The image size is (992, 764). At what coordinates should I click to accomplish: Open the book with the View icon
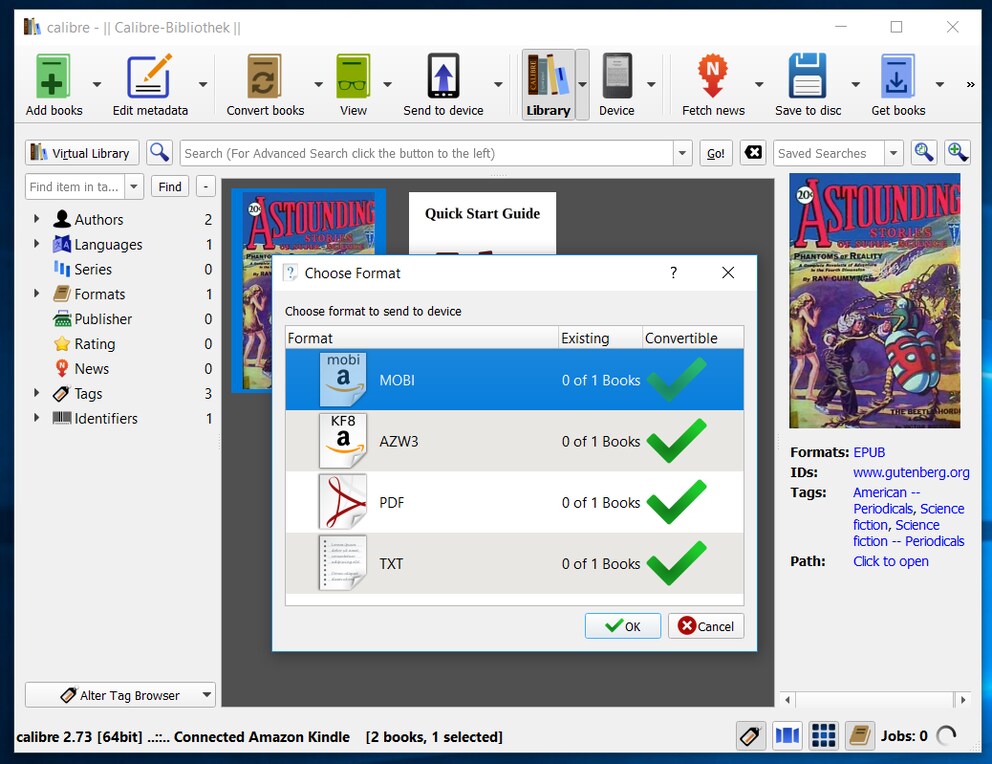(353, 77)
